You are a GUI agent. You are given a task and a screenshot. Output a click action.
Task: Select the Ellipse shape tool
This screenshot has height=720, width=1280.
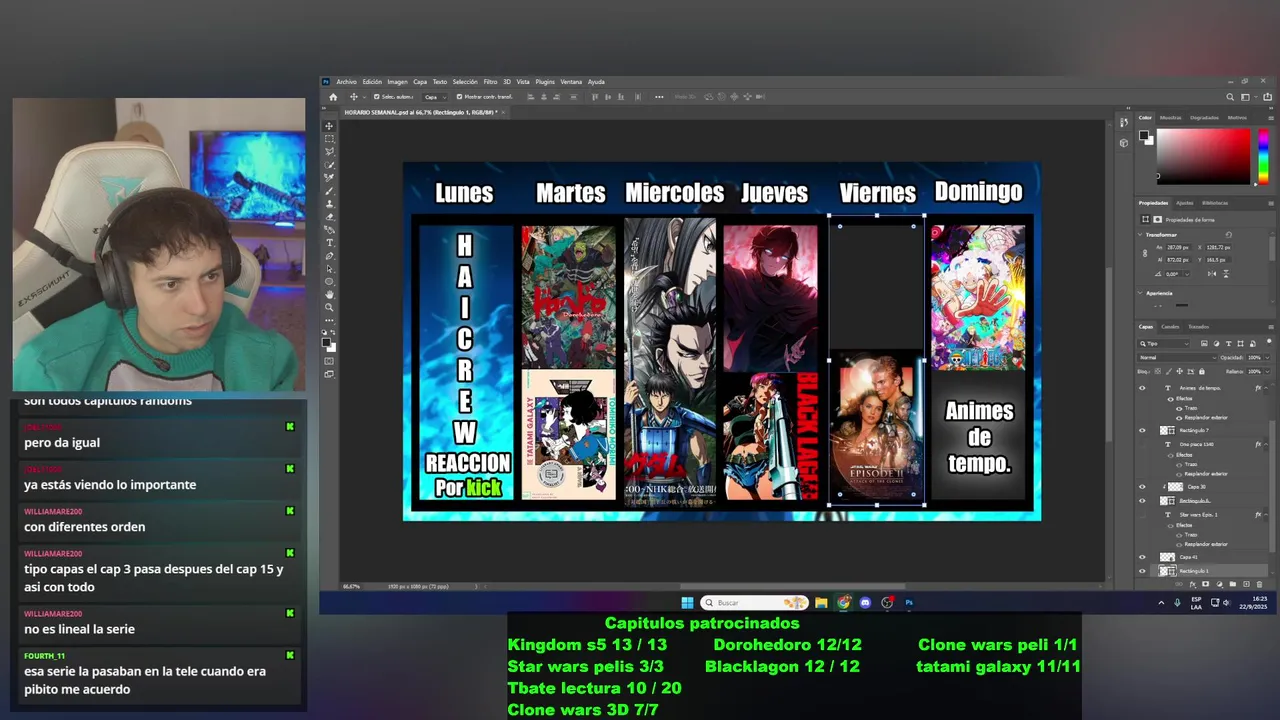pos(329,281)
